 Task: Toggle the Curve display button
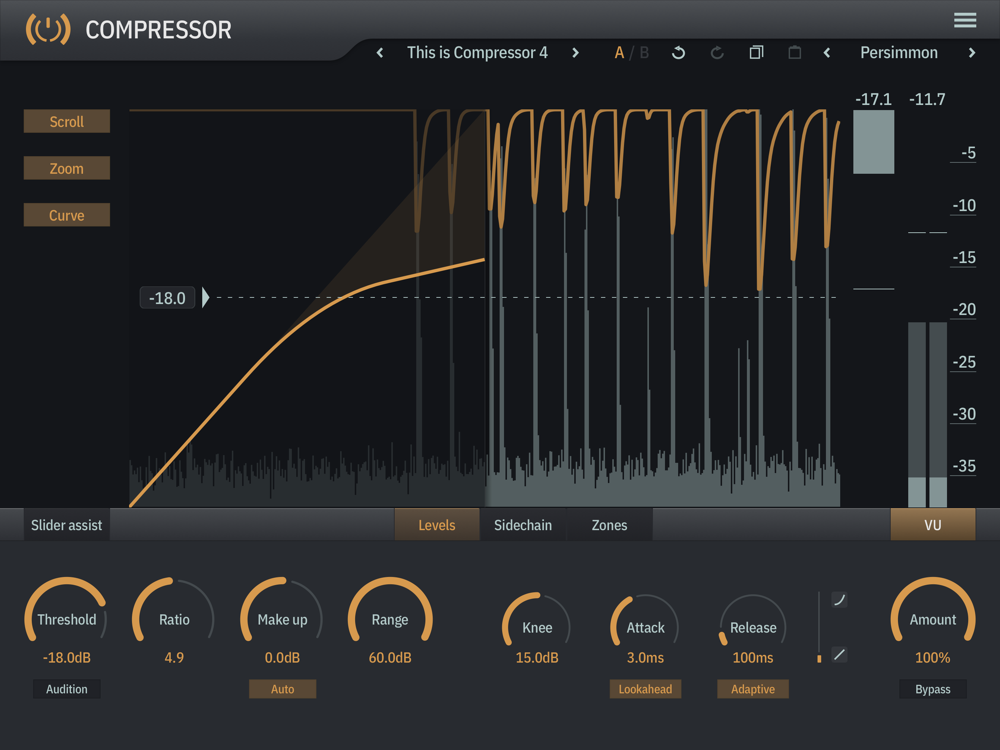pos(67,215)
